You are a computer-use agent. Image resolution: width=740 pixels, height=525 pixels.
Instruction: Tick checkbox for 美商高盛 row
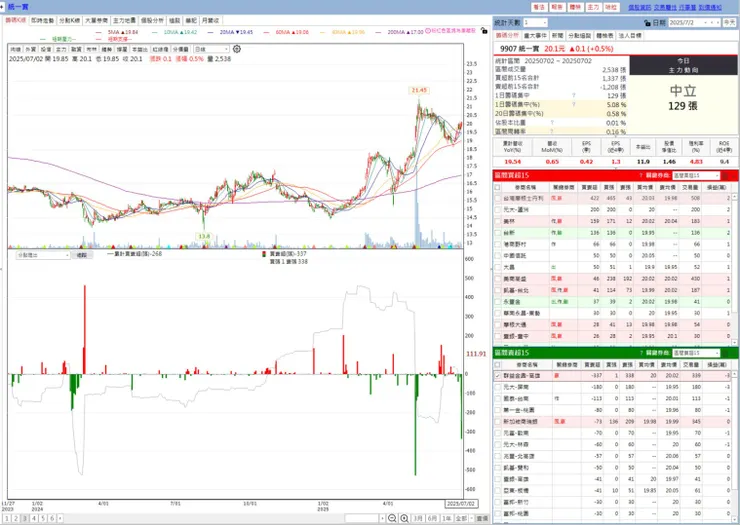point(497,279)
